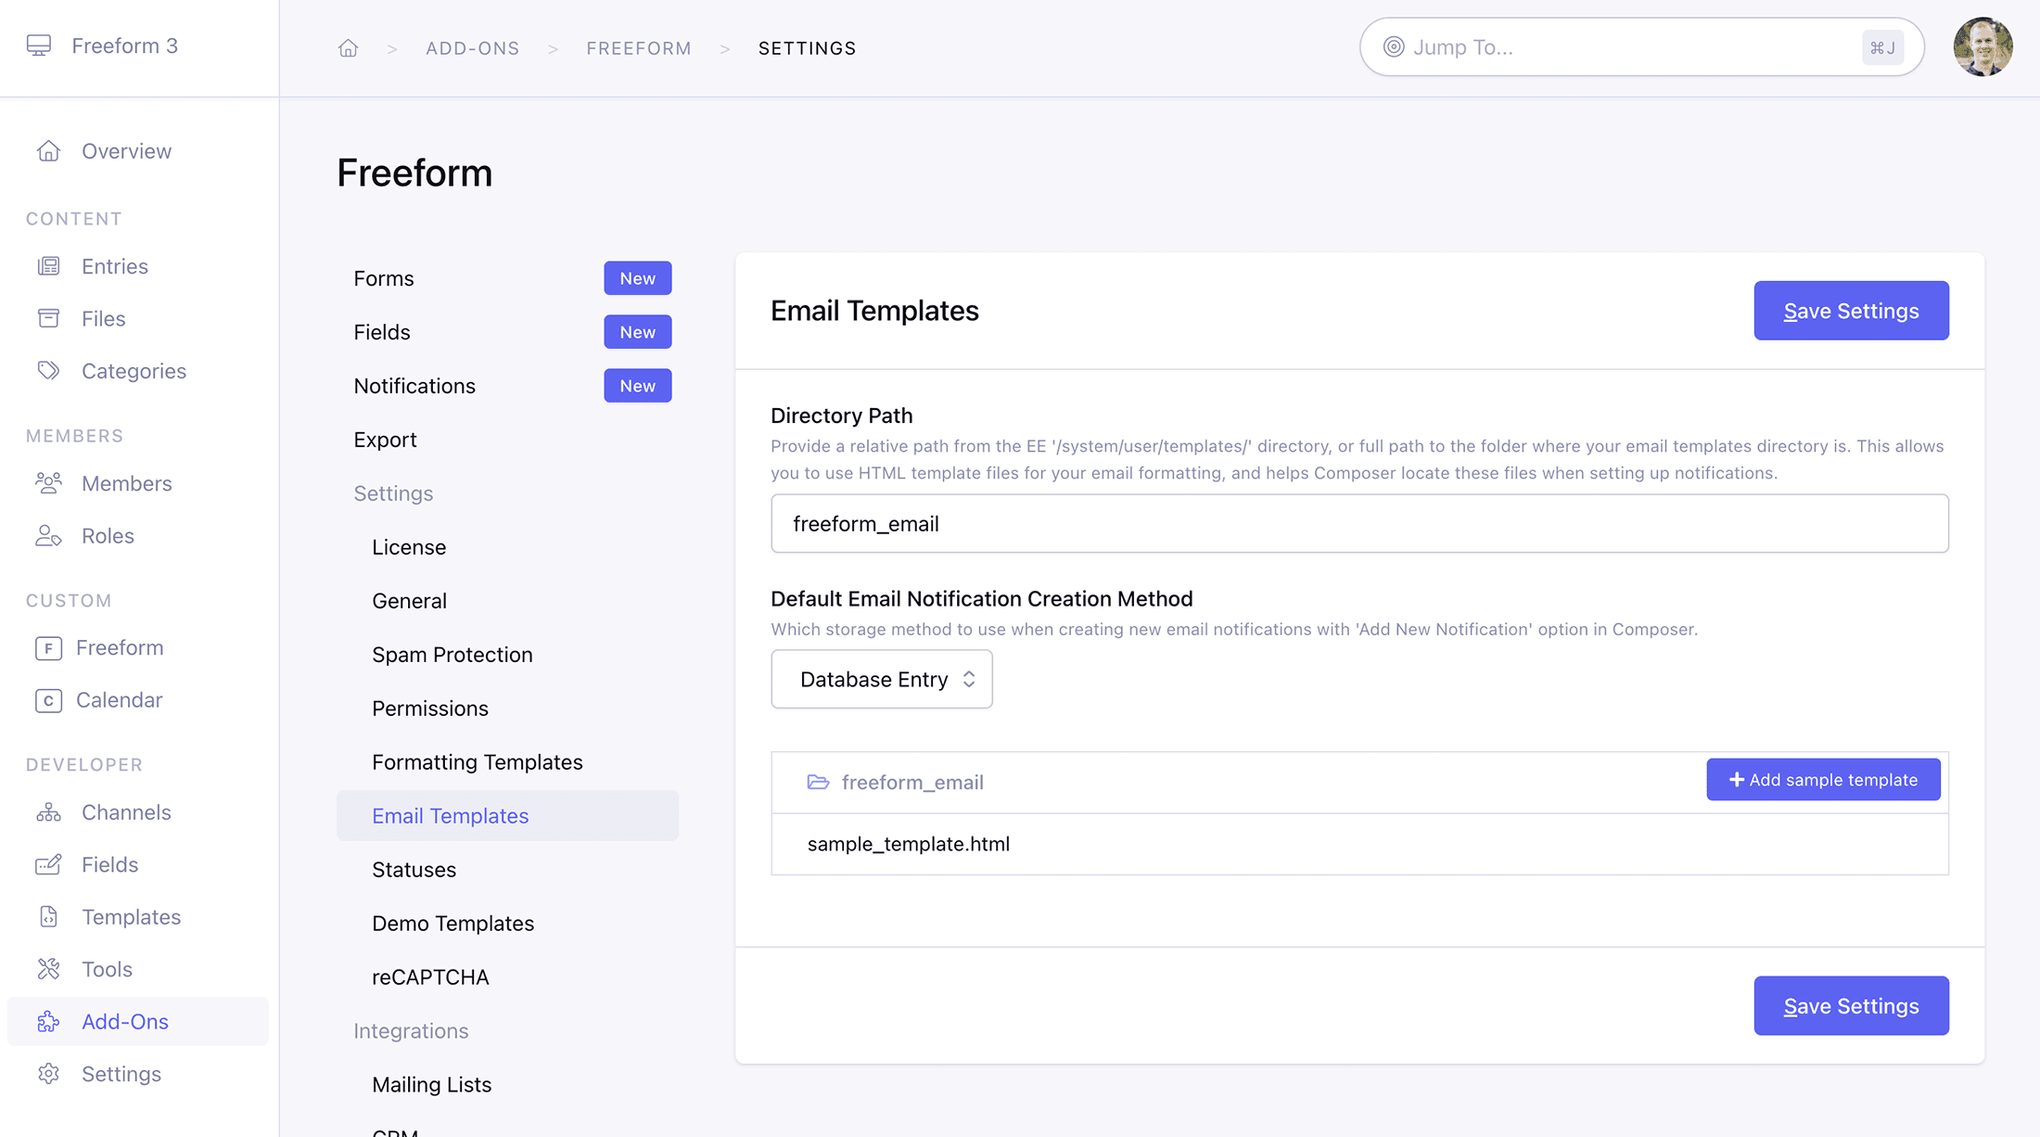Open the Settings gear icon
2040x1137 pixels.
49,1073
